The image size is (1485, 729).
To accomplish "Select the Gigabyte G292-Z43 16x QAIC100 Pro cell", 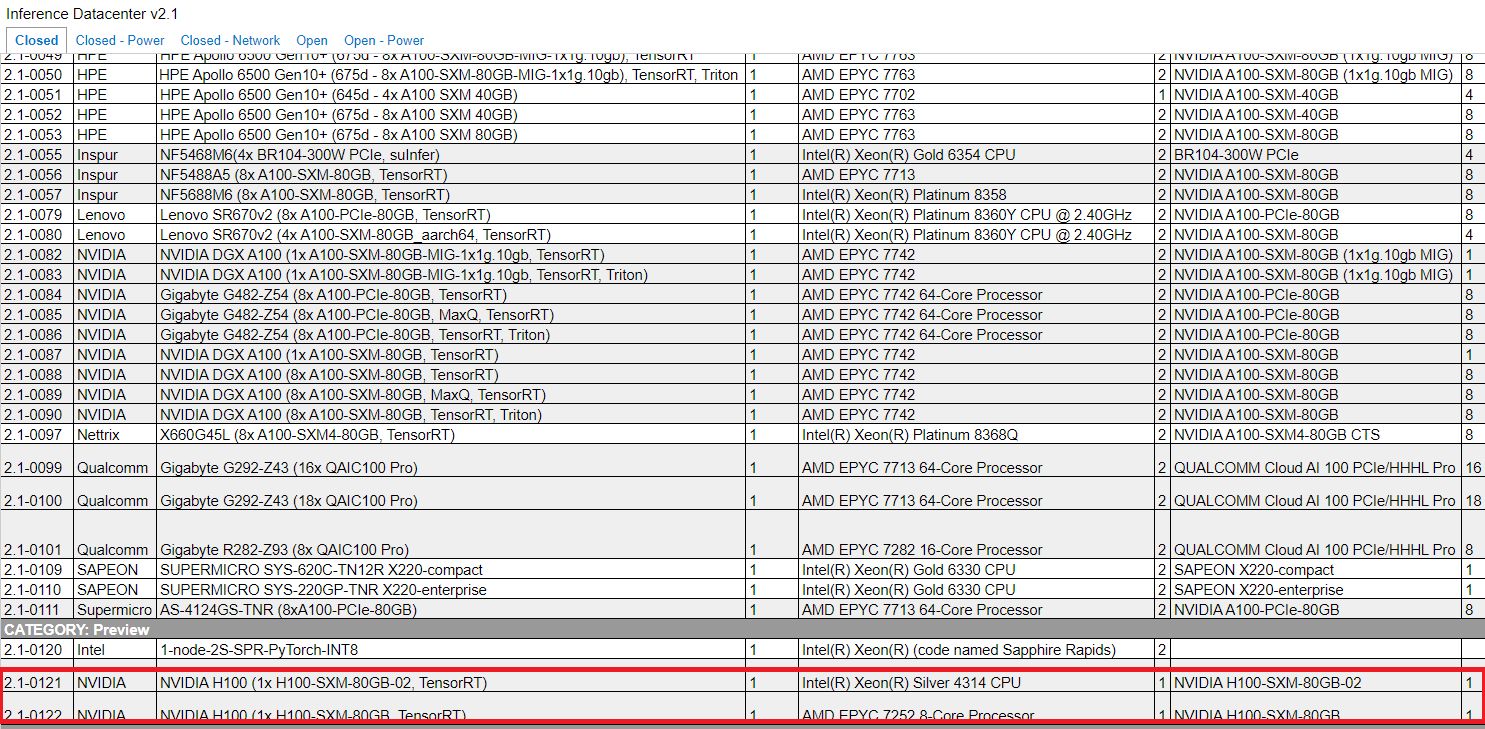I will point(289,468).
